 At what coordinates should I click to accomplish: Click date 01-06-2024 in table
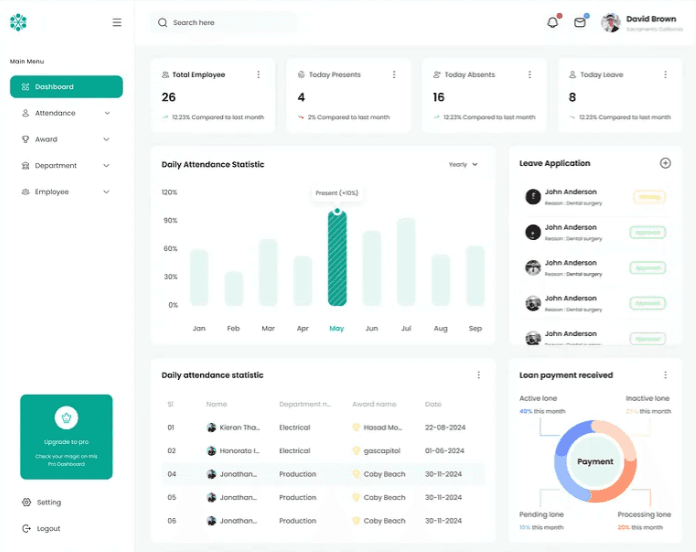(x=444, y=451)
